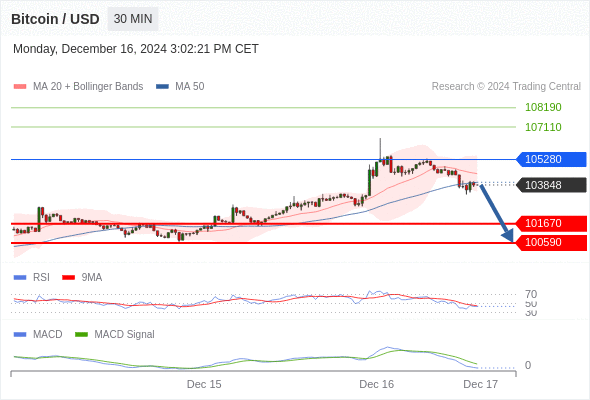Viewport: 590px width, 400px height.
Task: Select the black 103848 current price tag
Action: point(551,185)
